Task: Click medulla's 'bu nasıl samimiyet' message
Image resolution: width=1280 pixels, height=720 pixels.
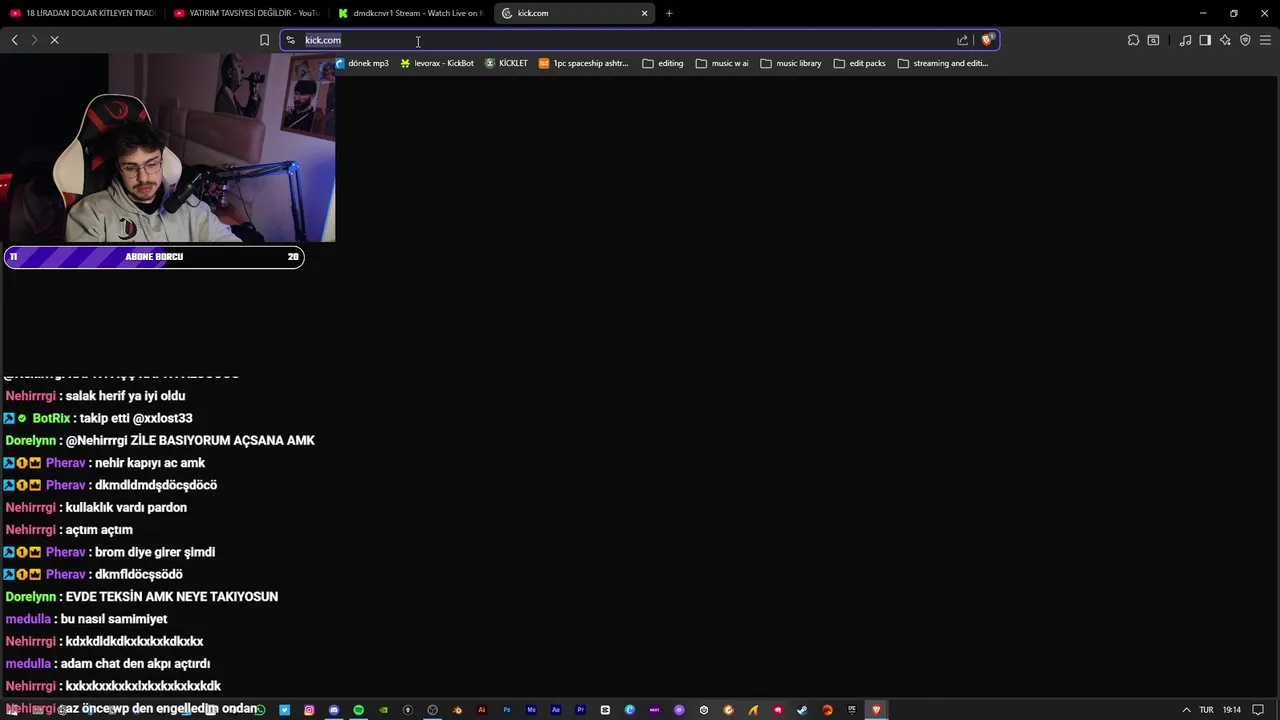Action: (114, 619)
